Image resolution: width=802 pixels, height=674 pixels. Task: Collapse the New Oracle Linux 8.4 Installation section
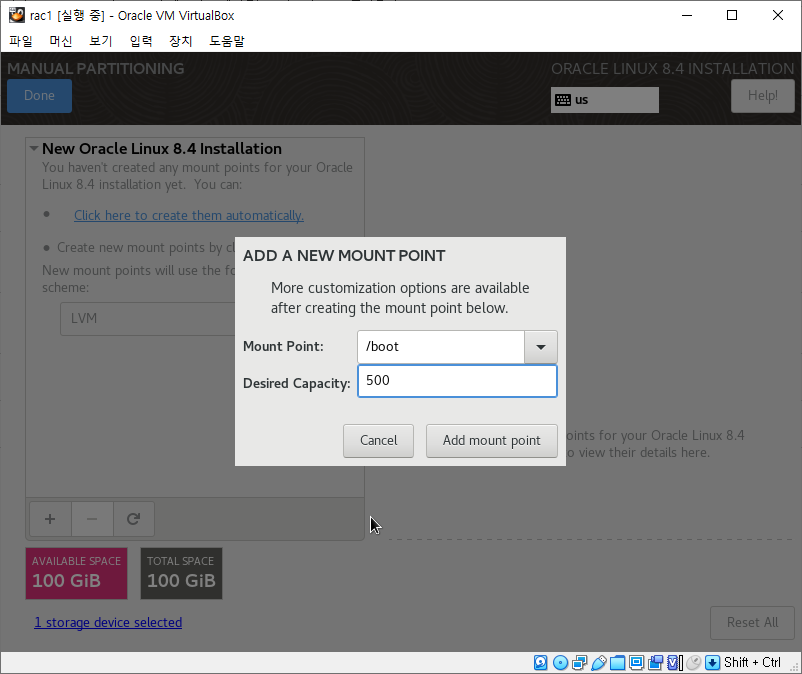(34, 149)
